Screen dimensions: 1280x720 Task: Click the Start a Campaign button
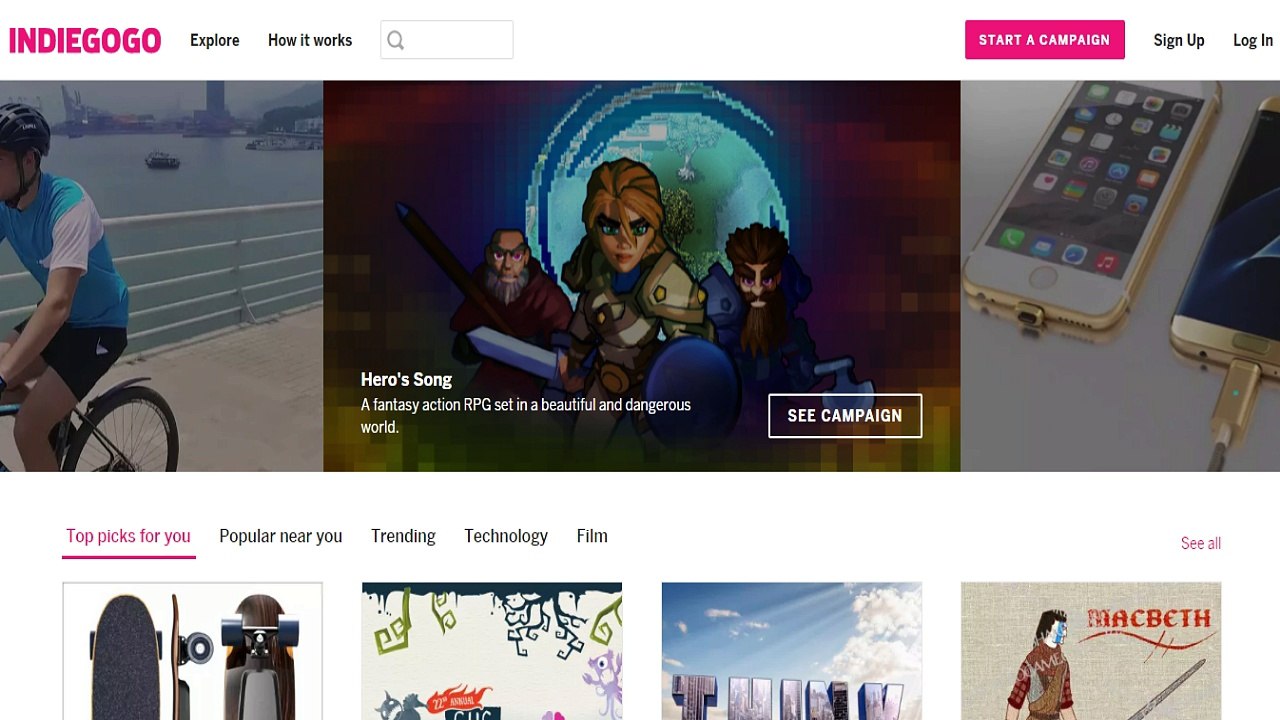click(x=1045, y=40)
